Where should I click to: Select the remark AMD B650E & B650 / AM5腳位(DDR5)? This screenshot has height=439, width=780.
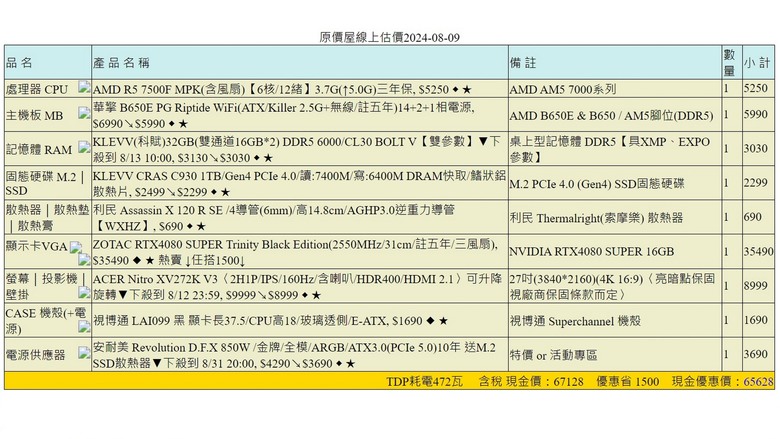click(611, 115)
